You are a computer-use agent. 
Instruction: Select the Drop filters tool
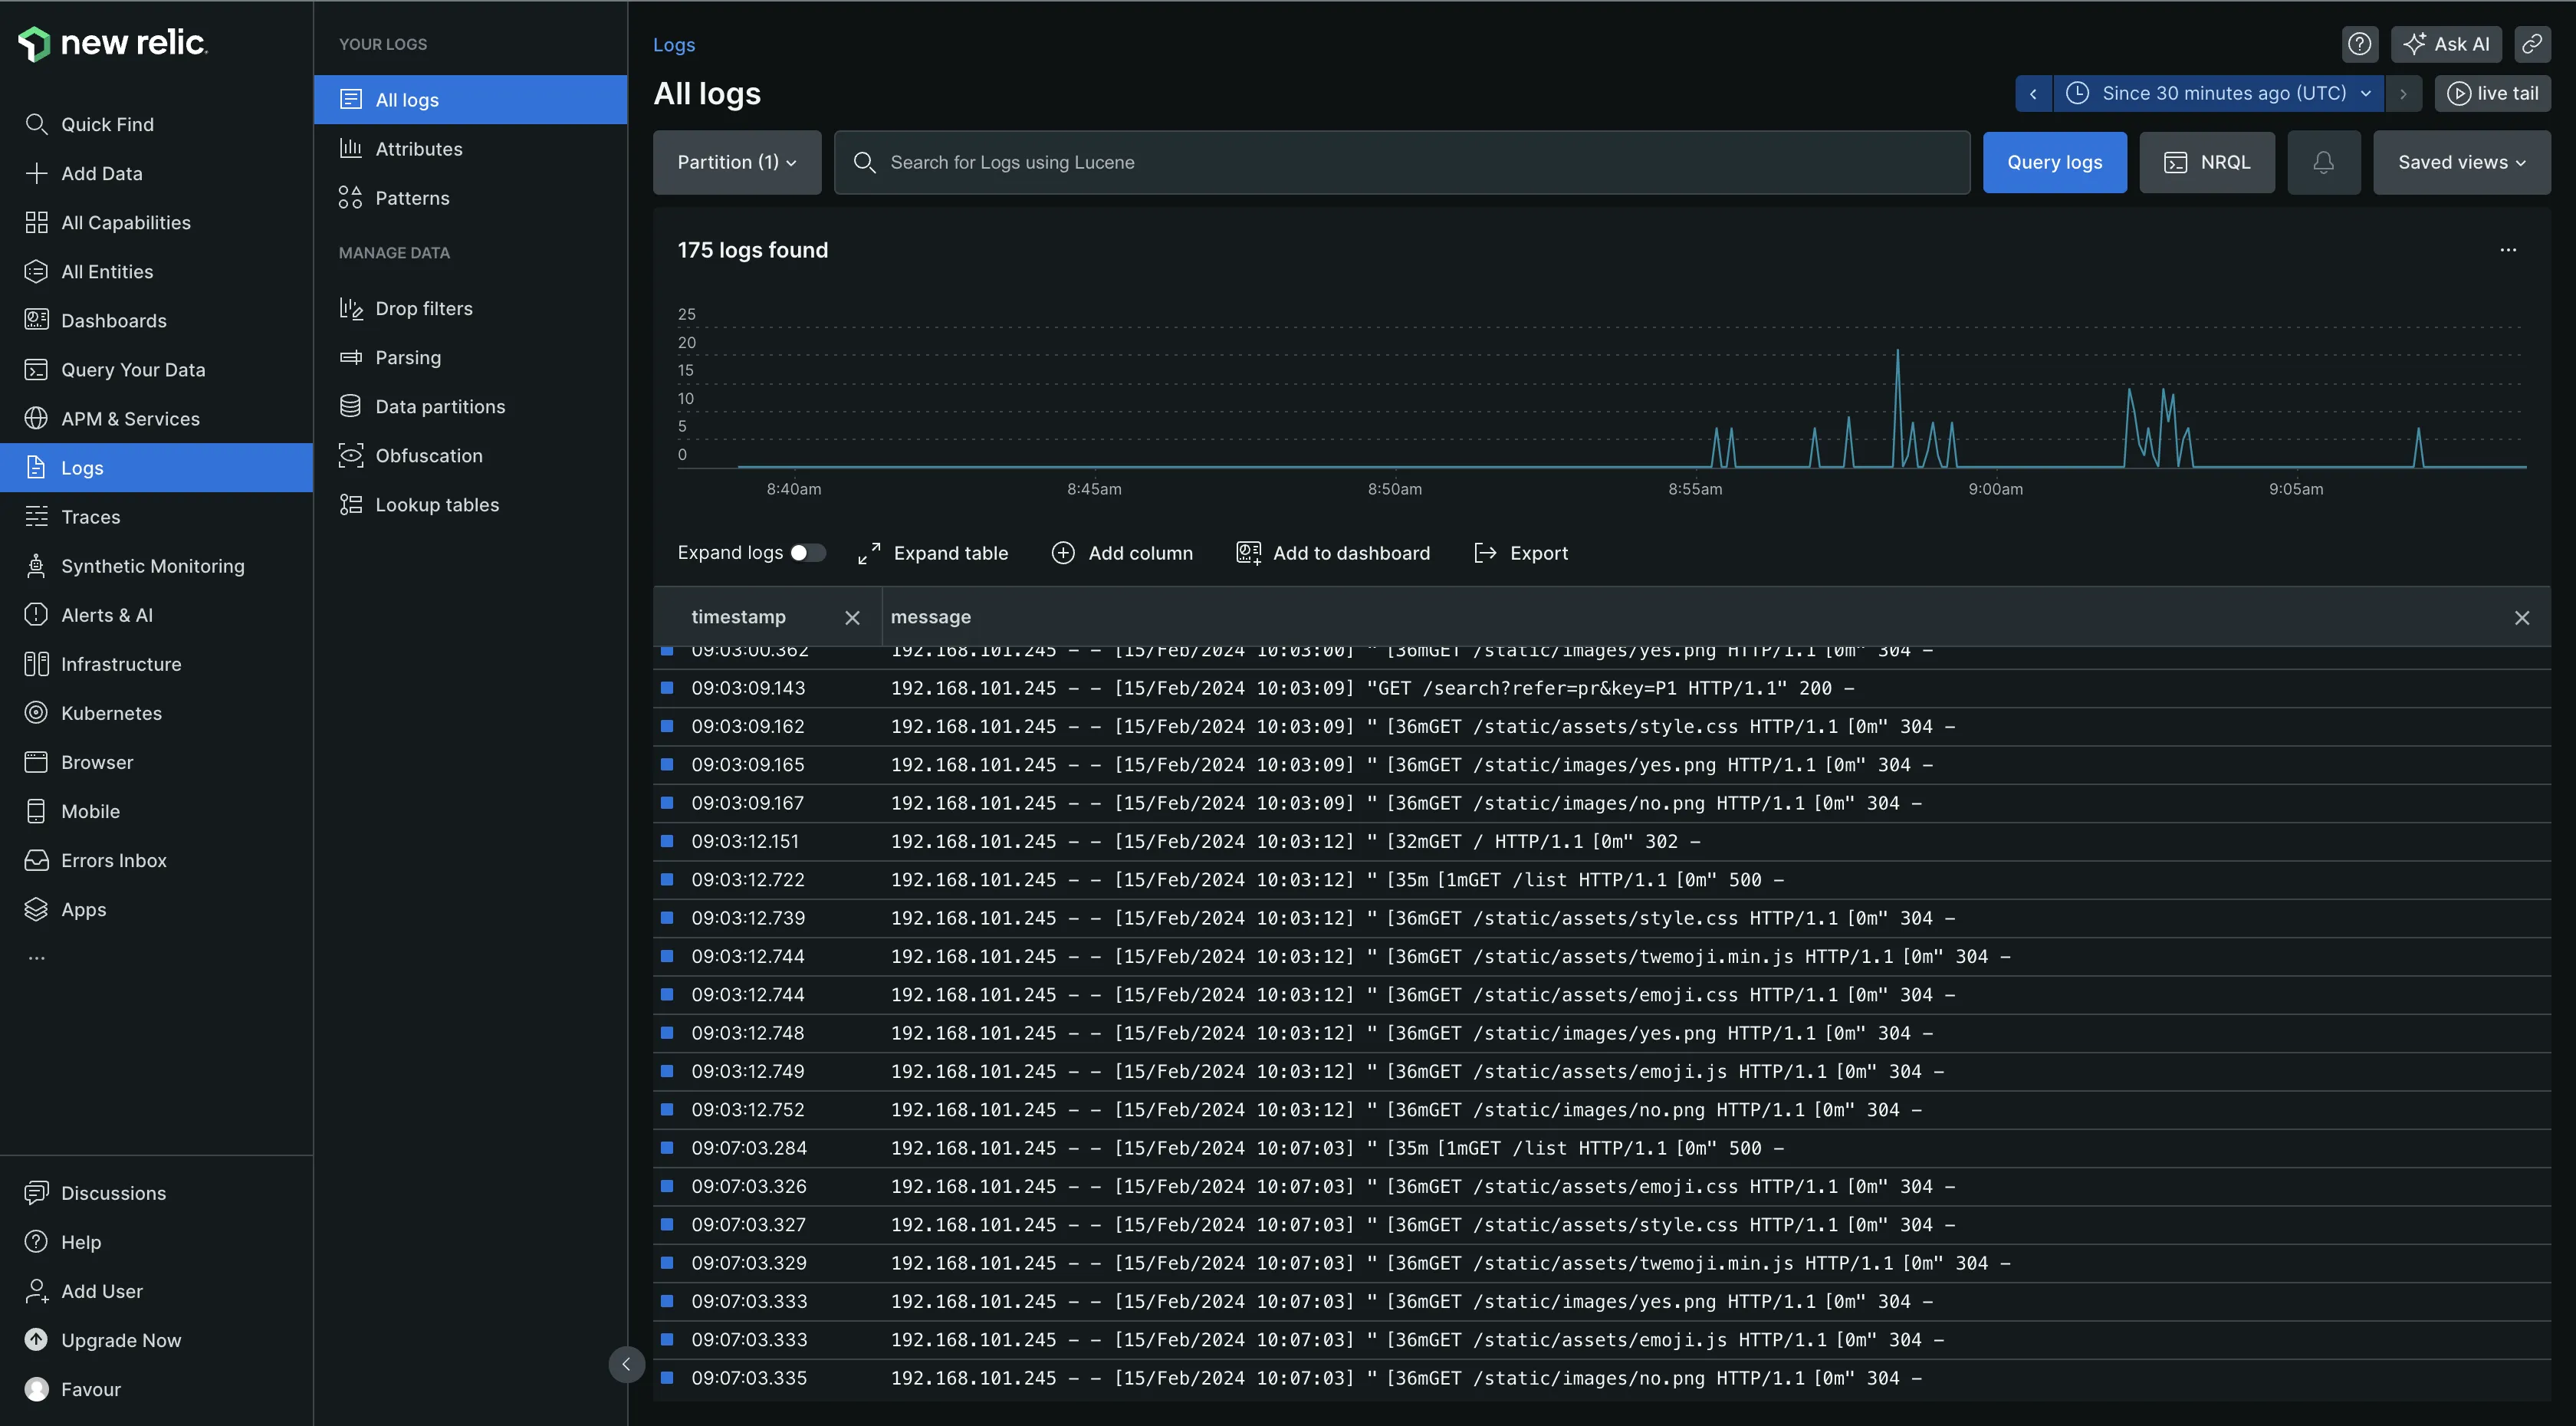click(x=424, y=308)
